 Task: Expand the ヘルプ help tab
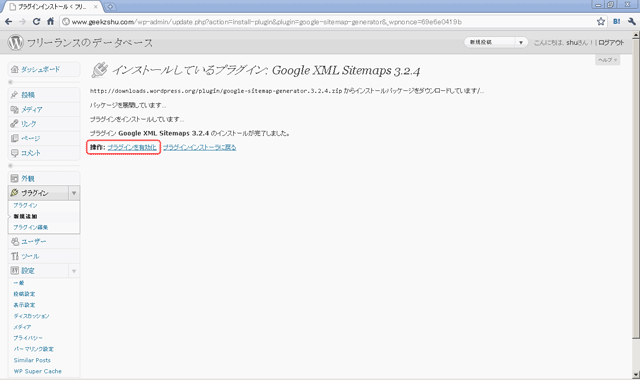point(607,60)
